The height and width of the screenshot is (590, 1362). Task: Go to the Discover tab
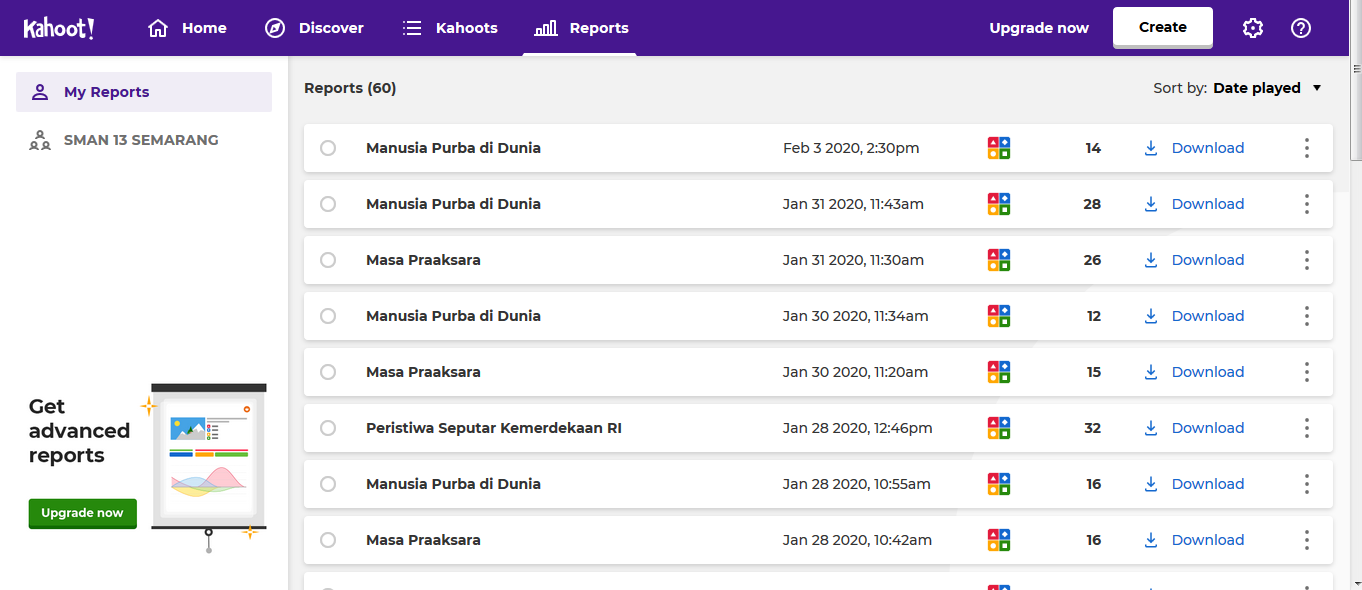pyautogui.click(x=314, y=28)
